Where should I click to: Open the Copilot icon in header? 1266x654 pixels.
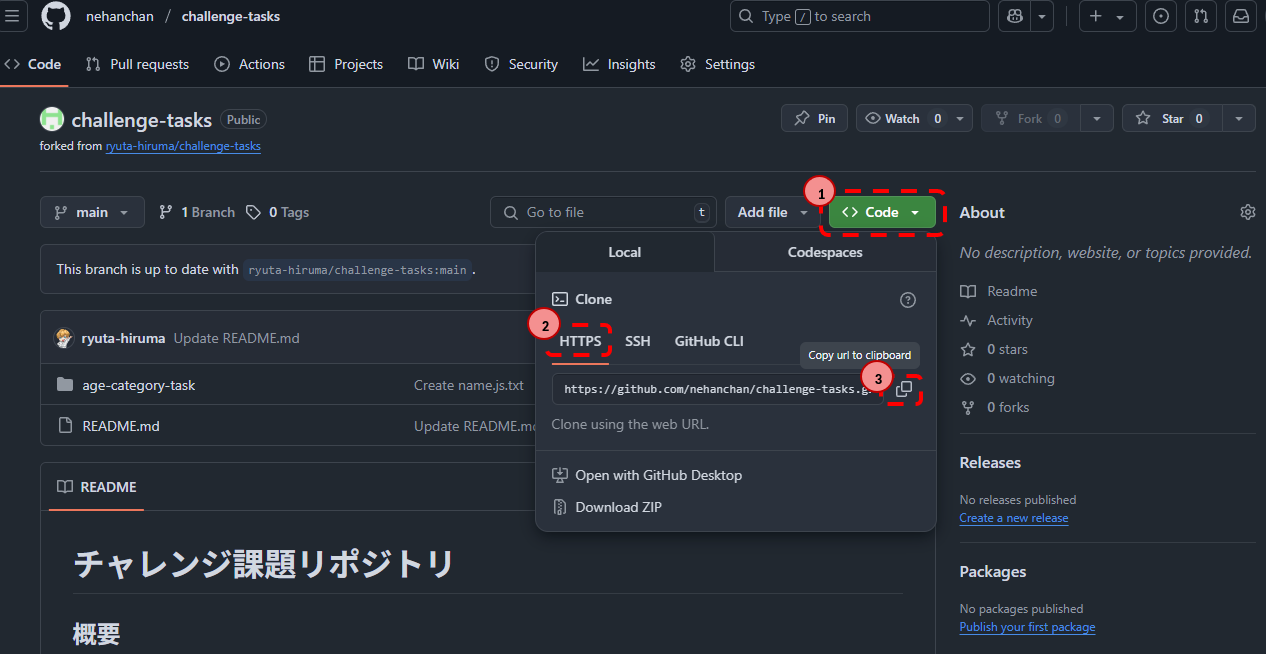click(1015, 16)
